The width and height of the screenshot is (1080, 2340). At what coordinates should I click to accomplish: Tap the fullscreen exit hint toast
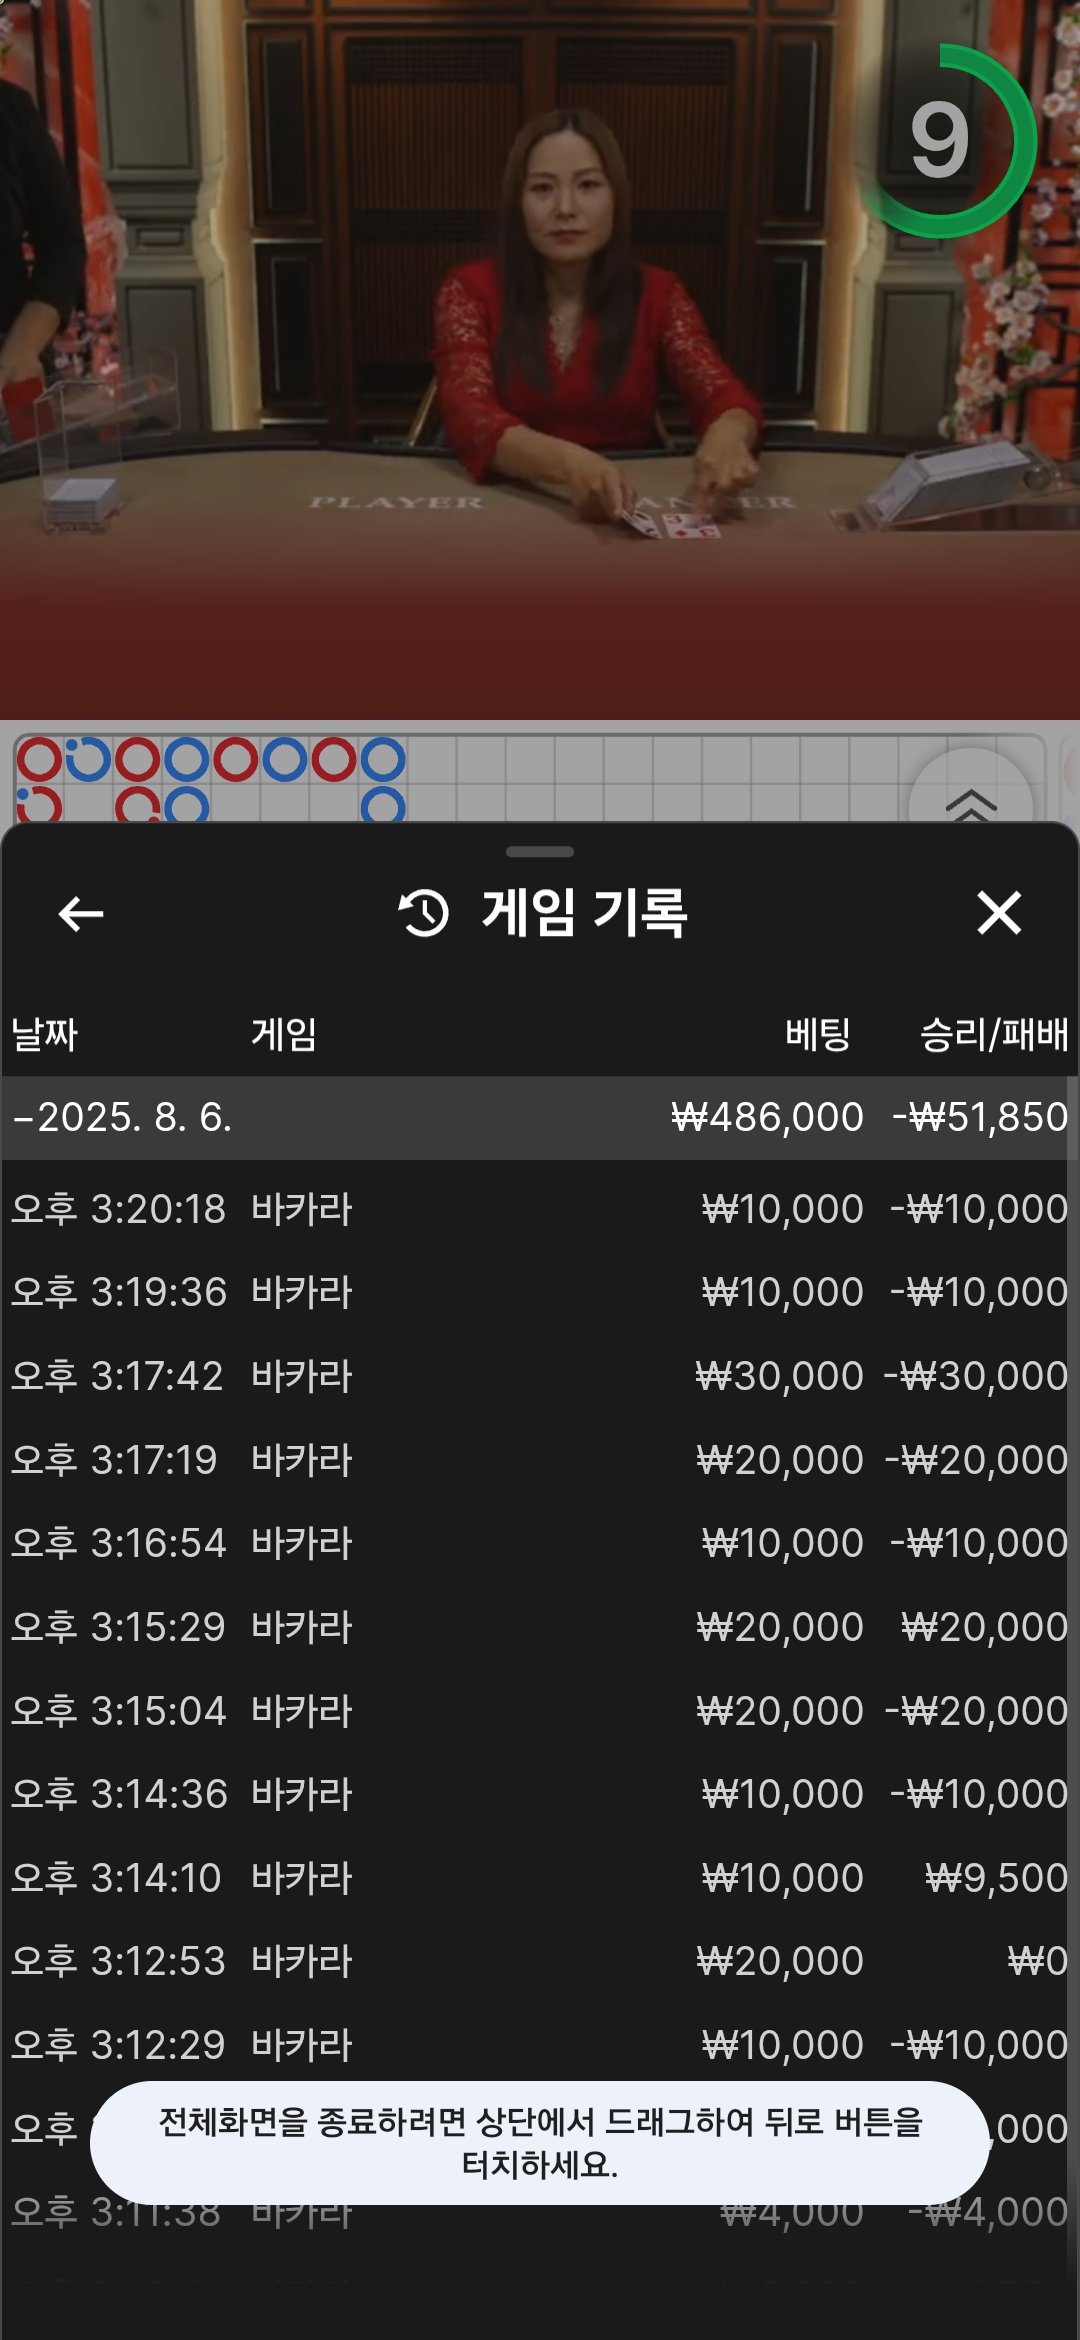coord(540,2143)
